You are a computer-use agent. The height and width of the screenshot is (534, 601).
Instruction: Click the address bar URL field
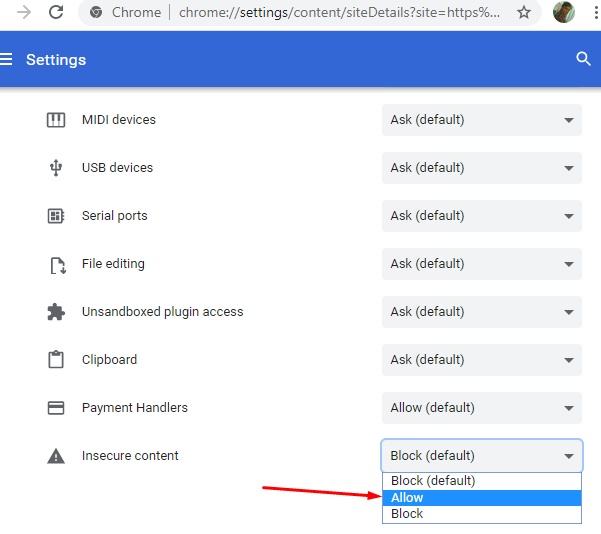pyautogui.click(x=339, y=13)
